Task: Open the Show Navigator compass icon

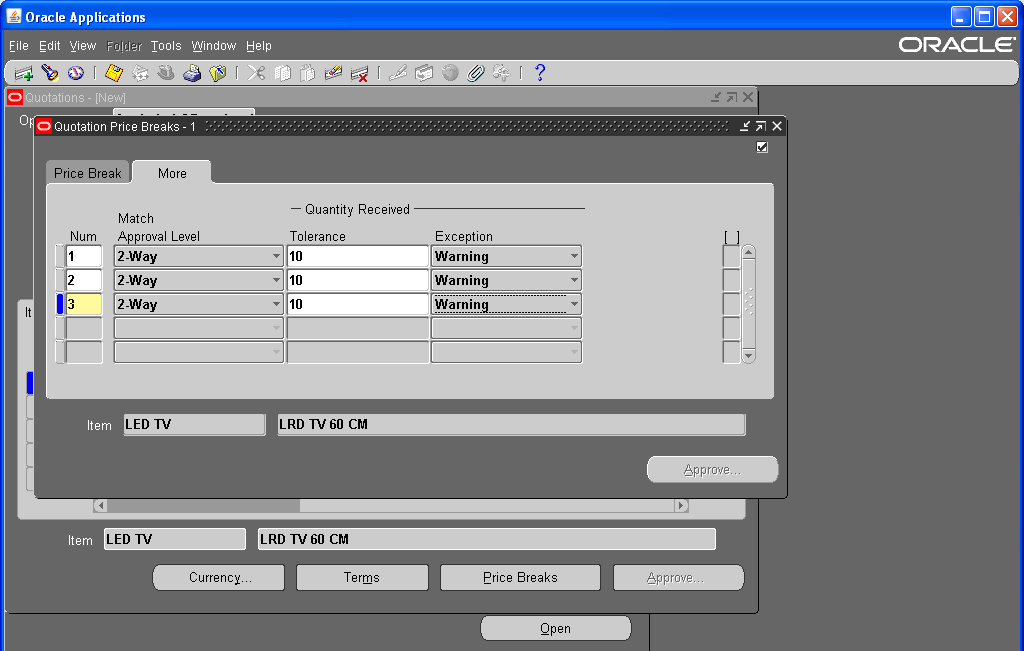Action: [x=76, y=73]
